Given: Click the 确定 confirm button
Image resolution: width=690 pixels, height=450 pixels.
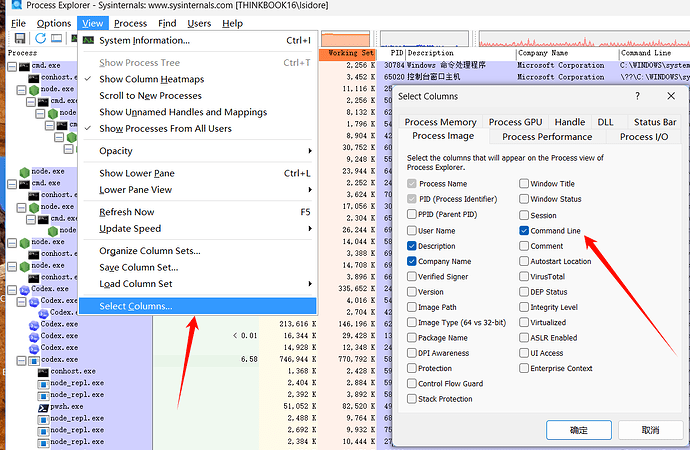Looking at the screenshot, I should [x=579, y=430].
